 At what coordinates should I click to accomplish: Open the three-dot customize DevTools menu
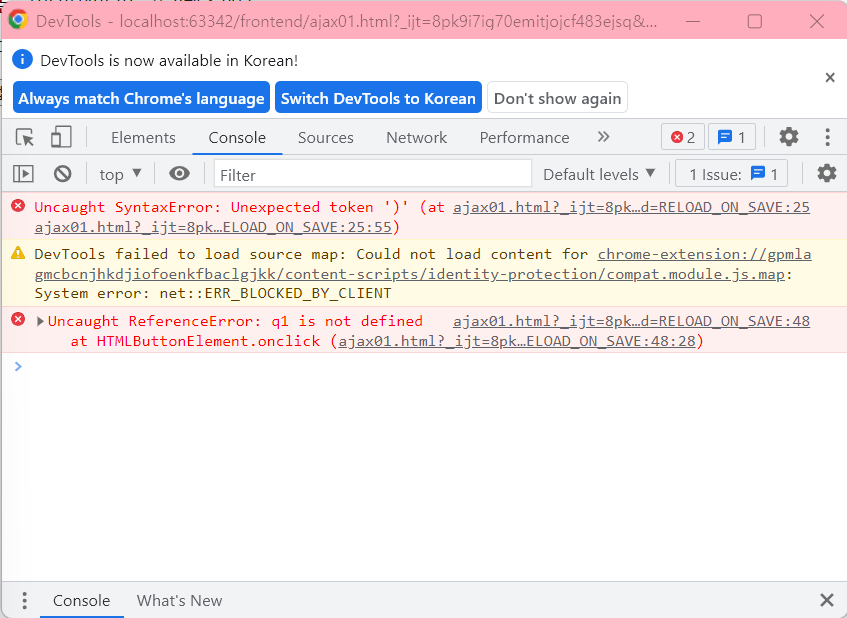click(827, 137)
